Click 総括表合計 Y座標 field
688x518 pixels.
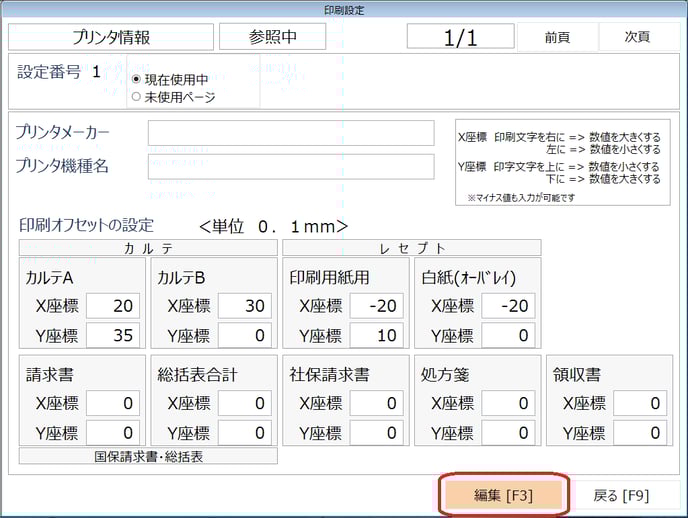pyautogui.click(x=244, y=432)
